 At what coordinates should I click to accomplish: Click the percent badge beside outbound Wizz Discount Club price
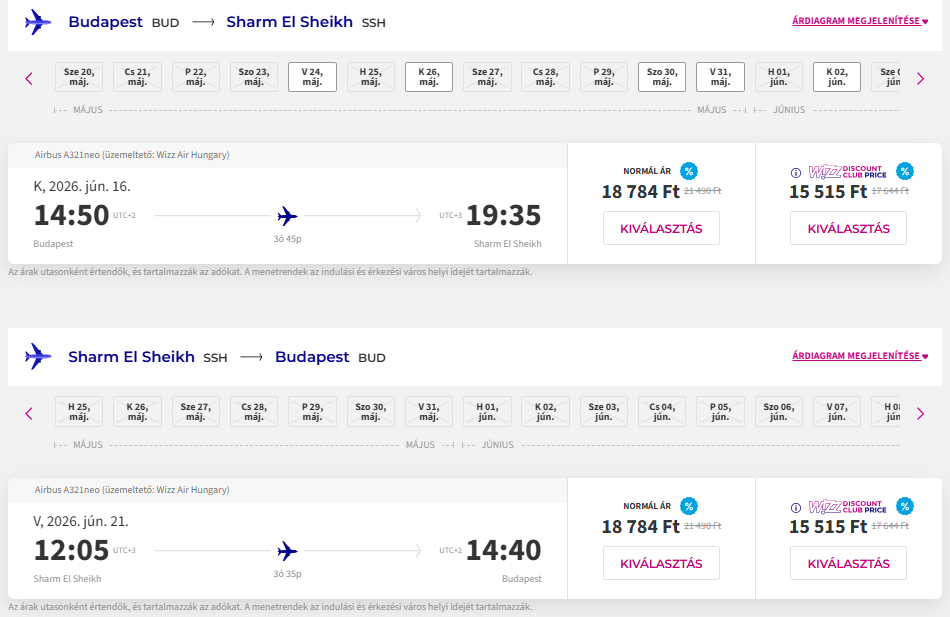905,171
